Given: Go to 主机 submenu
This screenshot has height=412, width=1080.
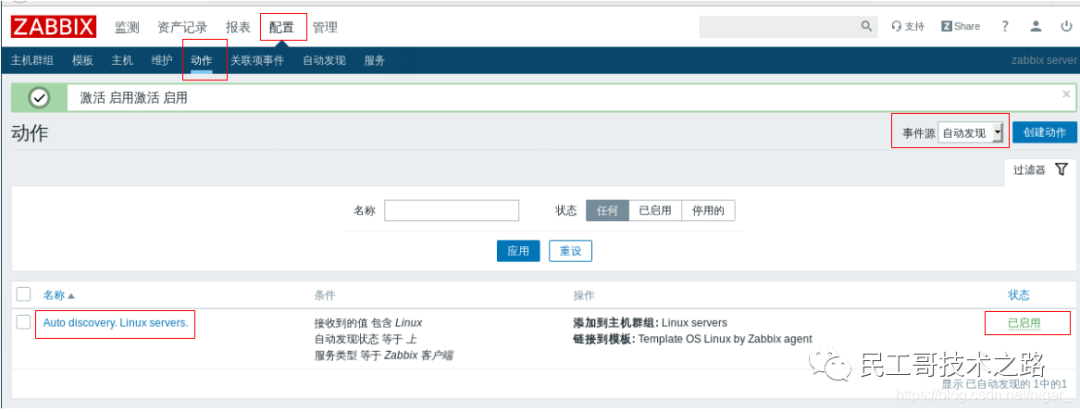Looking at the screenshot, I should pyautogui.click(x=122, y=61).
